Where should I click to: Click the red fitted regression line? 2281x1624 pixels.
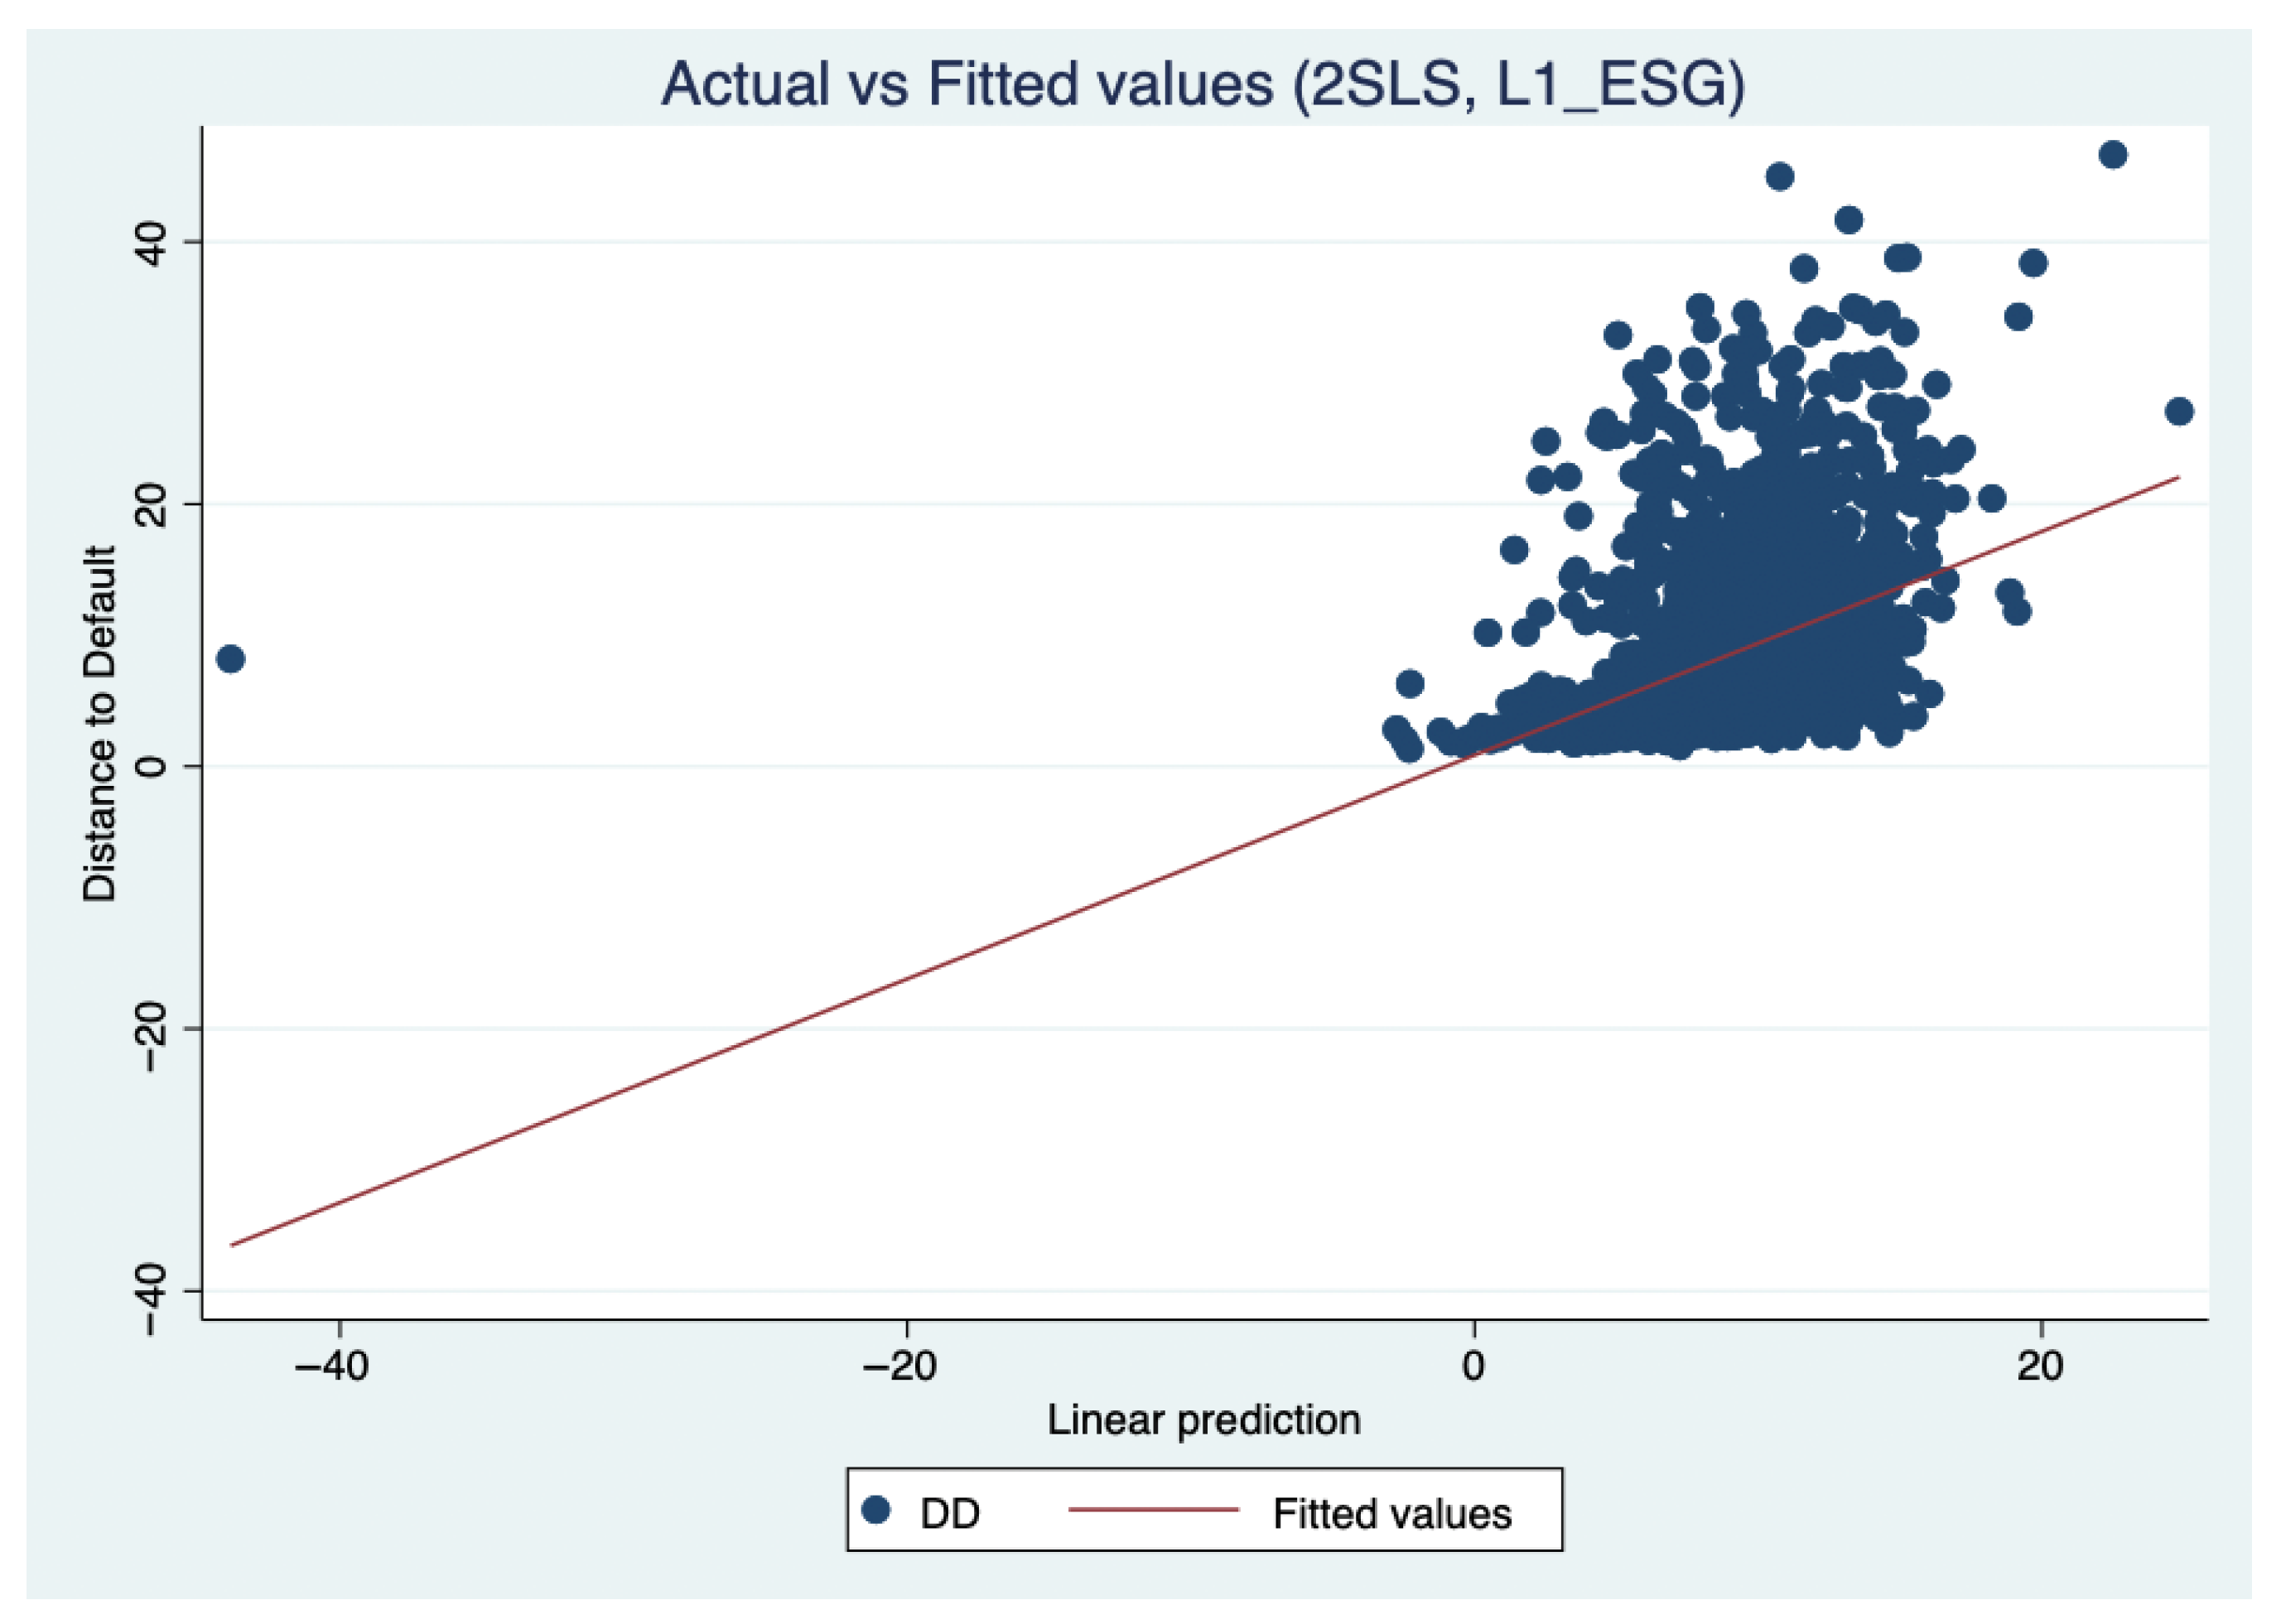click(x=1204, y=861)
